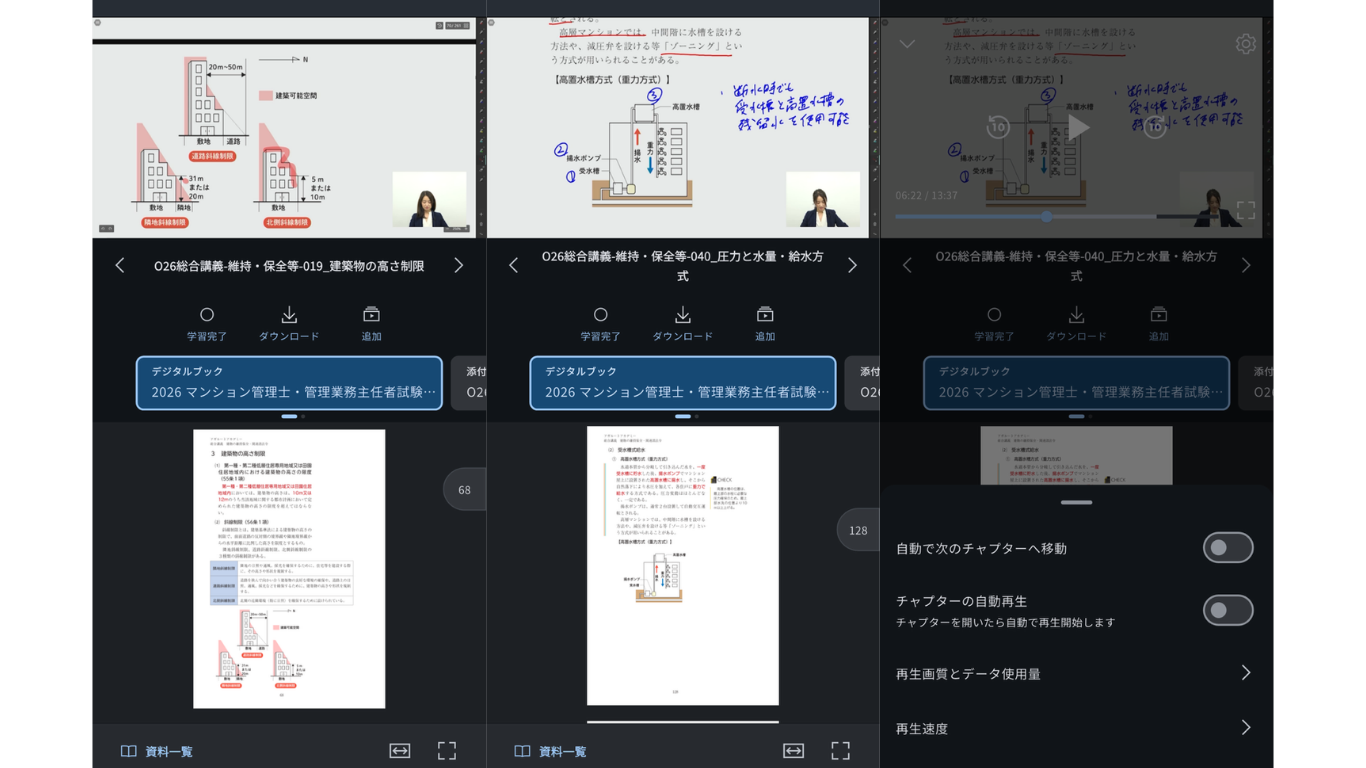
Task: Fit page to width in lesson 019 panel
Action: 400,750
